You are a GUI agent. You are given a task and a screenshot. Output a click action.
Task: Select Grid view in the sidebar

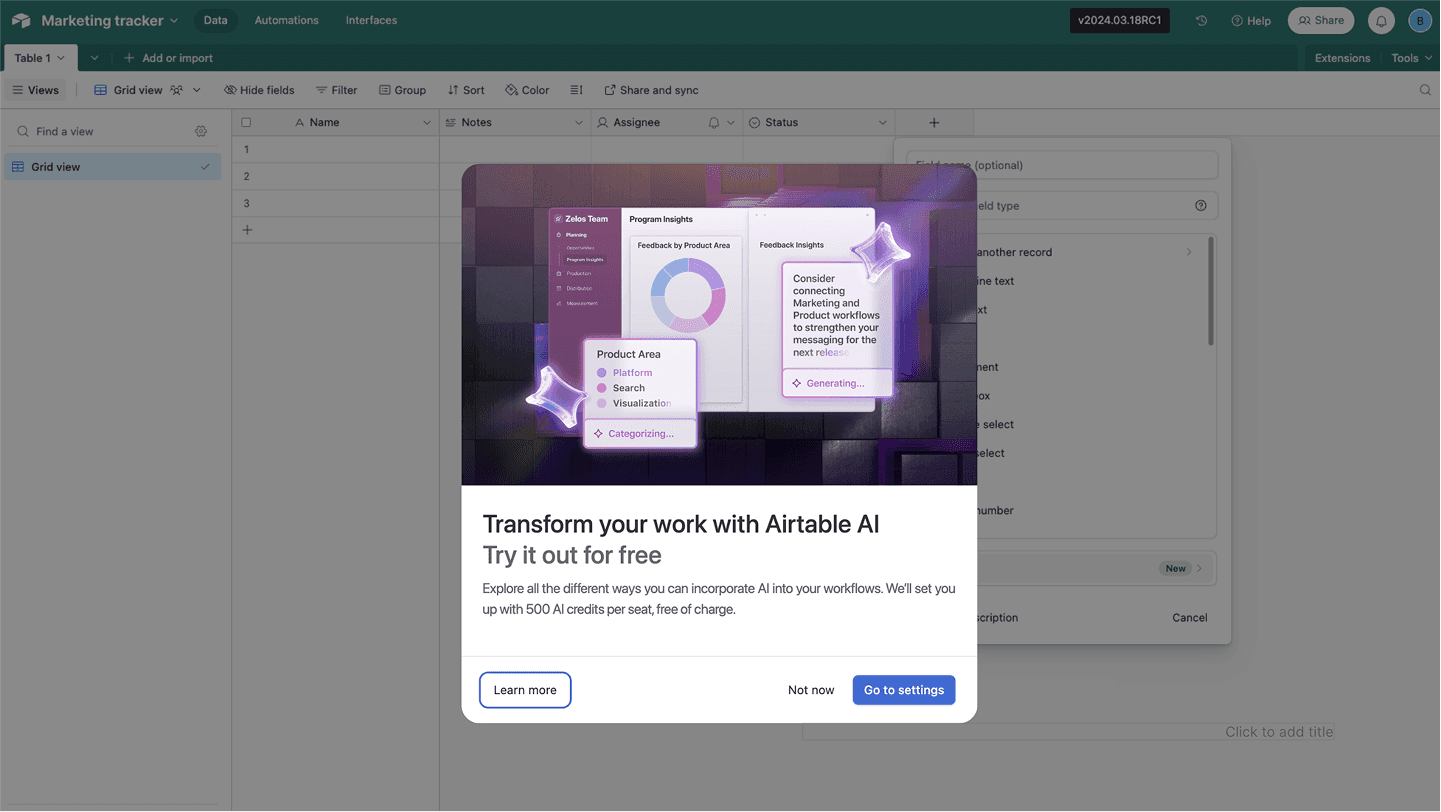[111, 167]
